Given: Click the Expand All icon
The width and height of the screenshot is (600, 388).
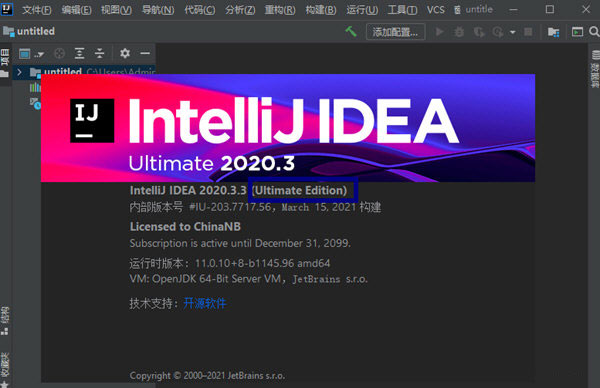Looking at the screenshot, I should coord(79,54).
